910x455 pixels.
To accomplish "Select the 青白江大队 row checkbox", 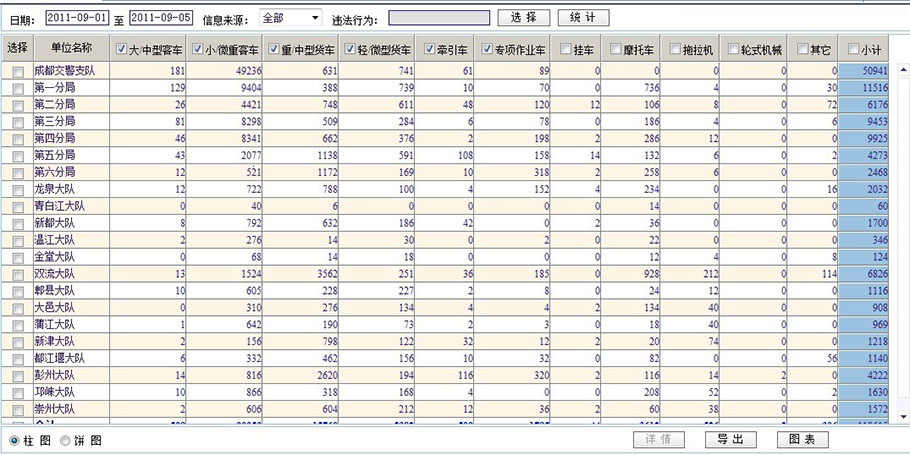I will [x=18, y=207].
